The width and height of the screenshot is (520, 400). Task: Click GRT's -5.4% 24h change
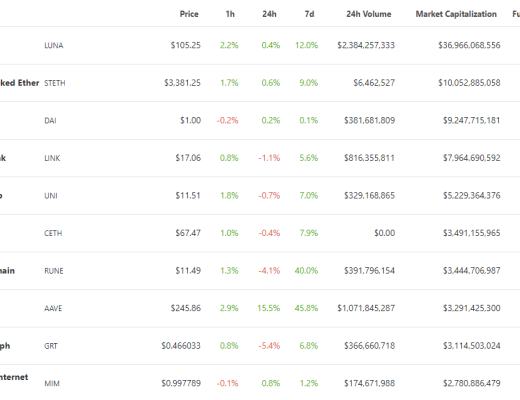point(269,346)
